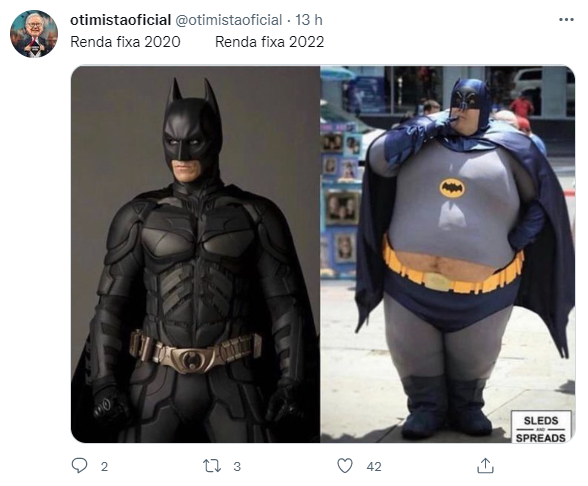Open the share upload icon
Image resolution: width=588 pixels, height=486 pixels.
click(485, 465)
